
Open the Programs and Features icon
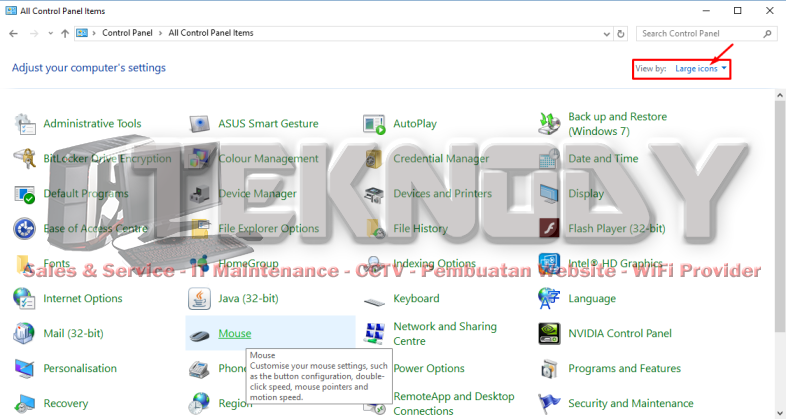click(x=549, y=369)
